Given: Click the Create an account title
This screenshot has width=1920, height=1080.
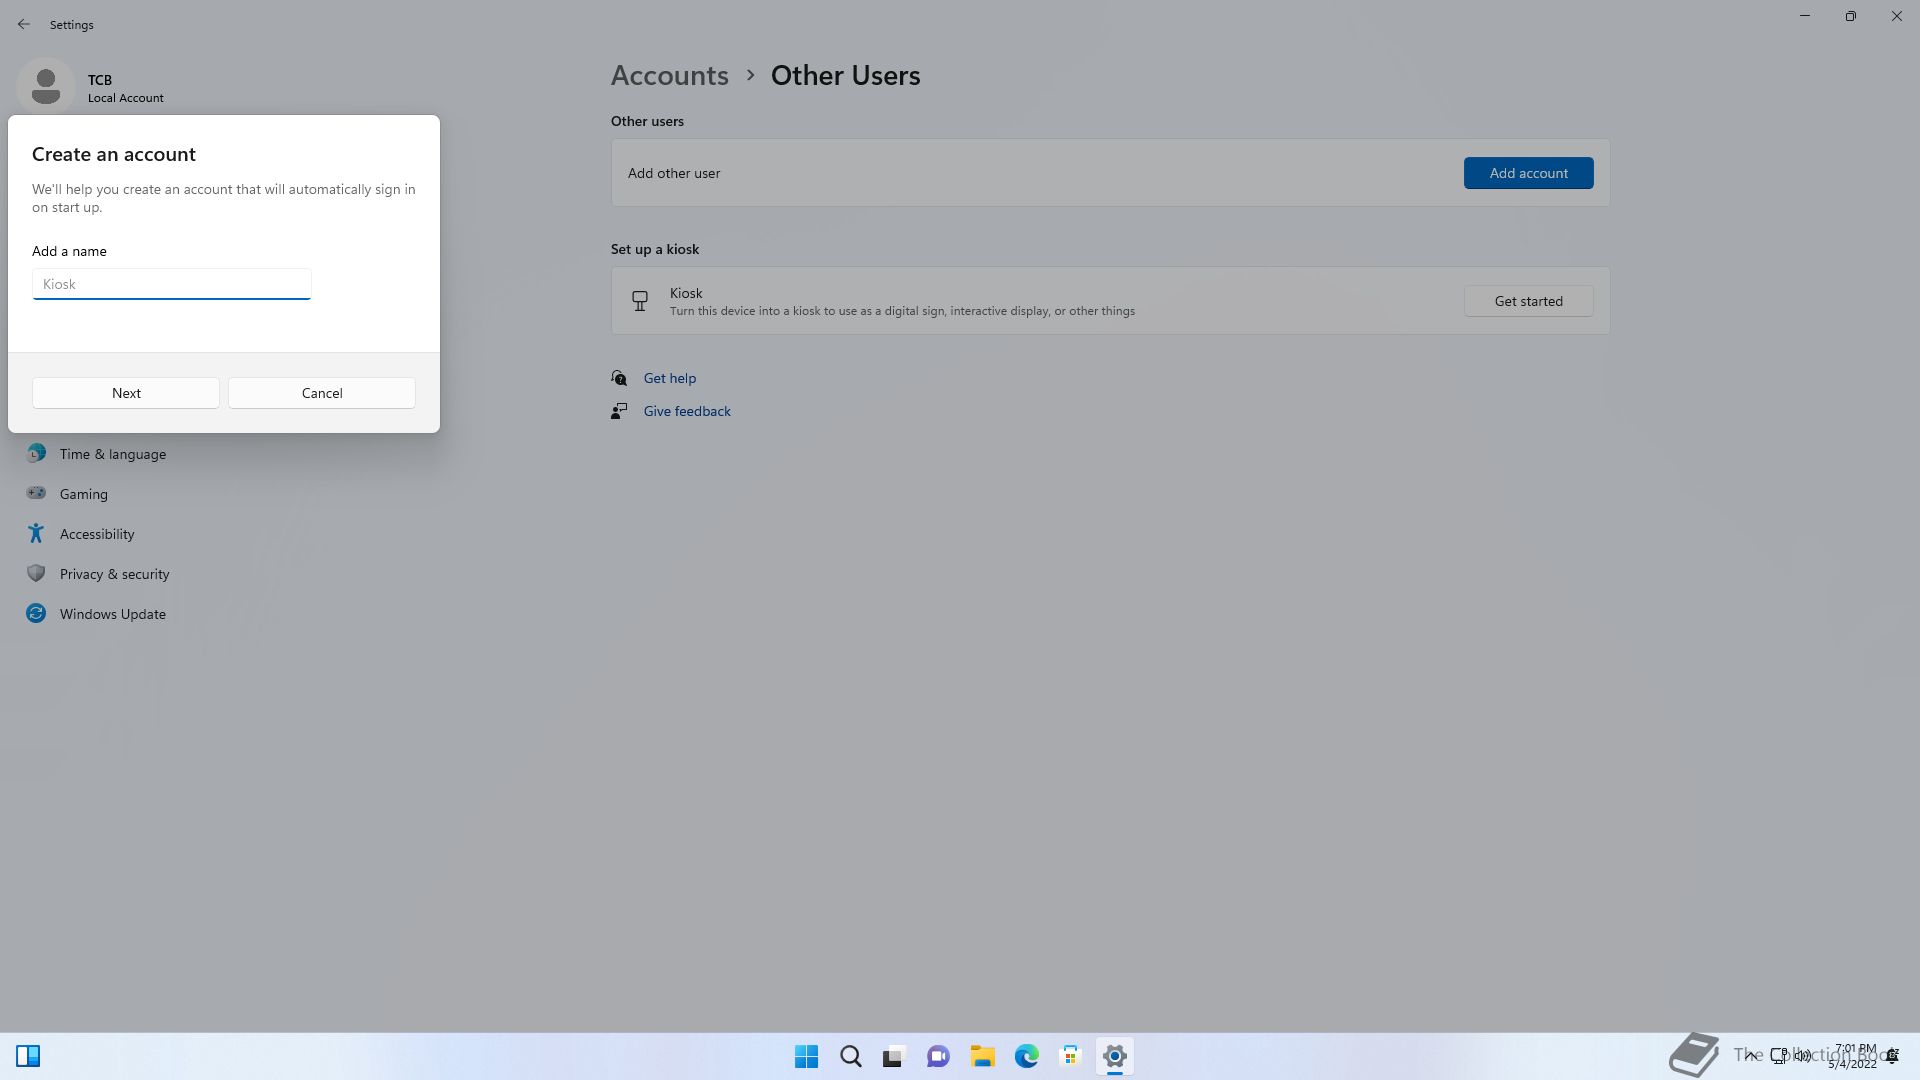Looking at the screenshot, I should (114, 154).
